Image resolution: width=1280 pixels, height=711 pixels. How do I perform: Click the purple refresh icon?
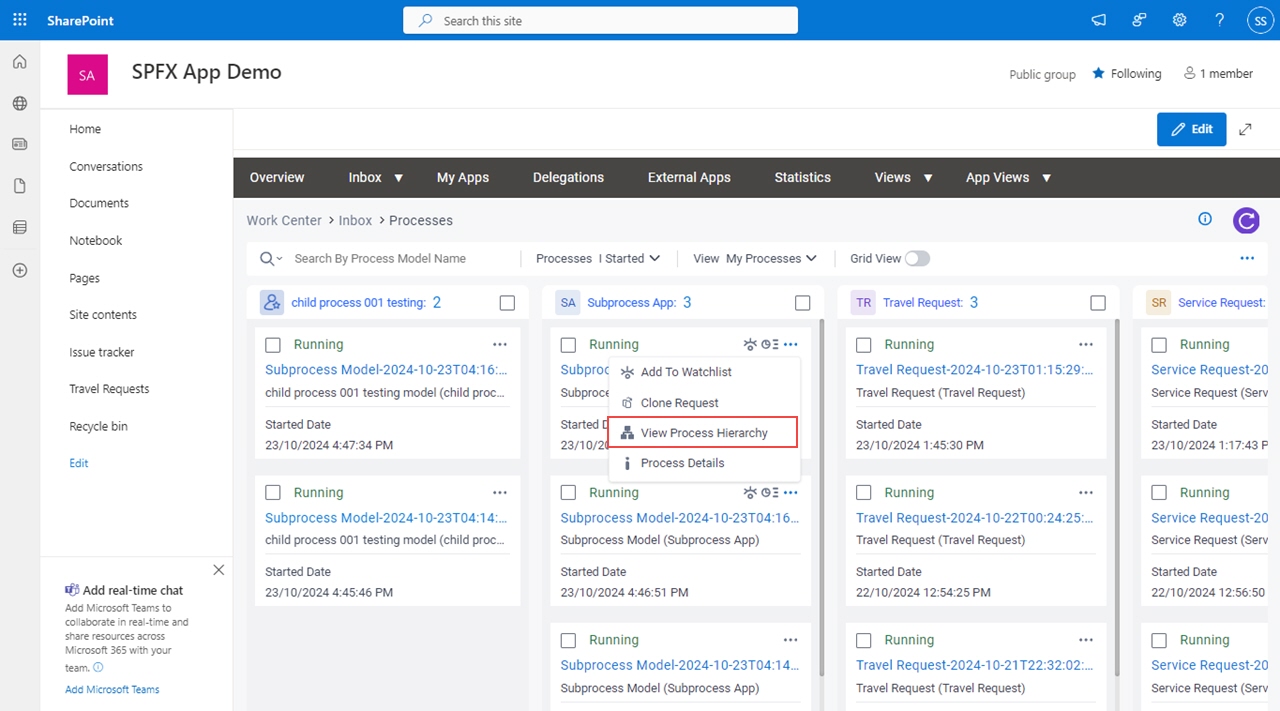coord(1246,220)
